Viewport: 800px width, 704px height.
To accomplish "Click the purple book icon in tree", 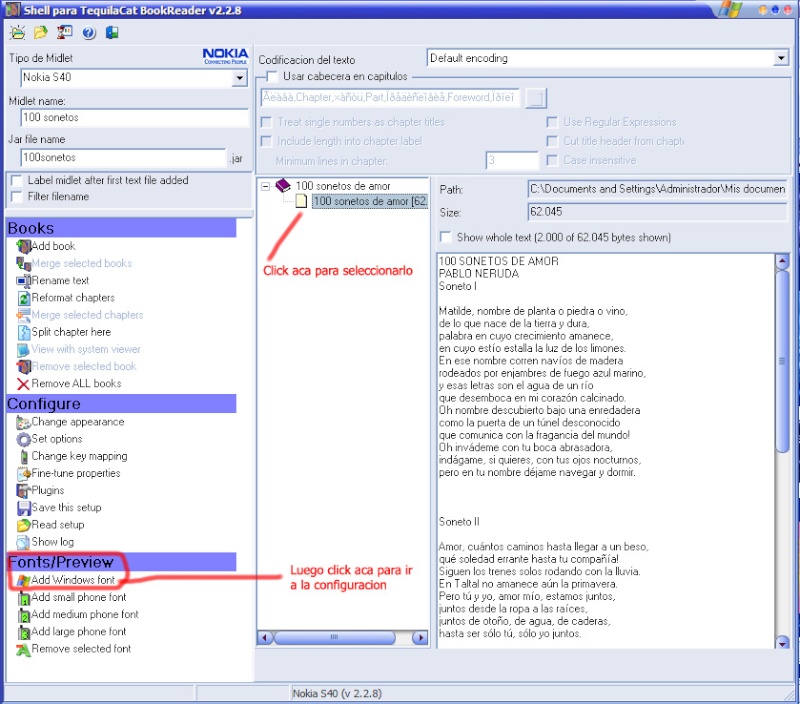I will (x=283, y=186).
